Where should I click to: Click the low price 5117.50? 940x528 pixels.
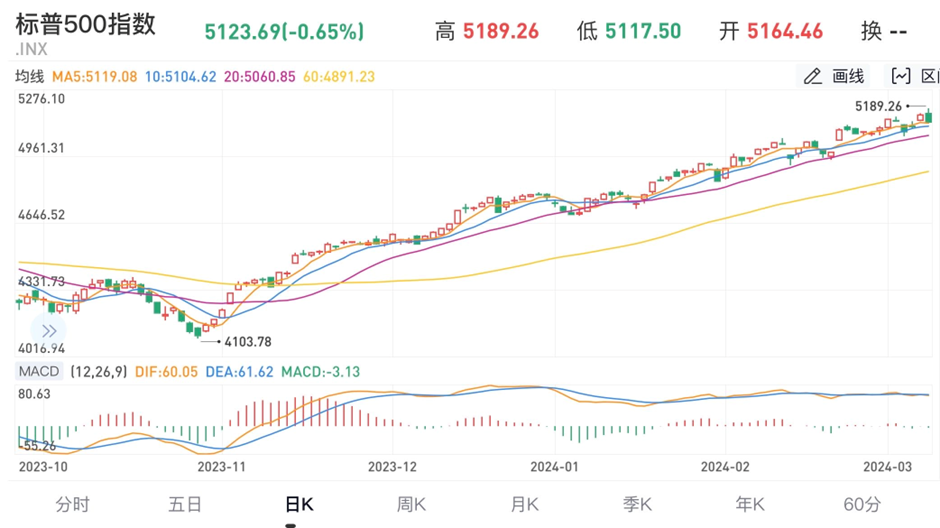643,31
